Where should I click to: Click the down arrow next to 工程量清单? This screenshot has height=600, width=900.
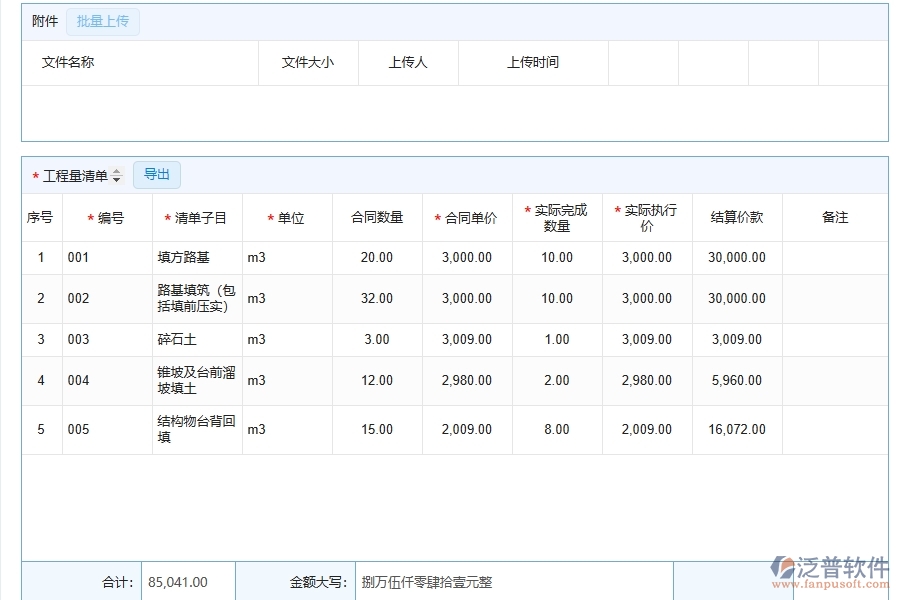tap(117, 178)
